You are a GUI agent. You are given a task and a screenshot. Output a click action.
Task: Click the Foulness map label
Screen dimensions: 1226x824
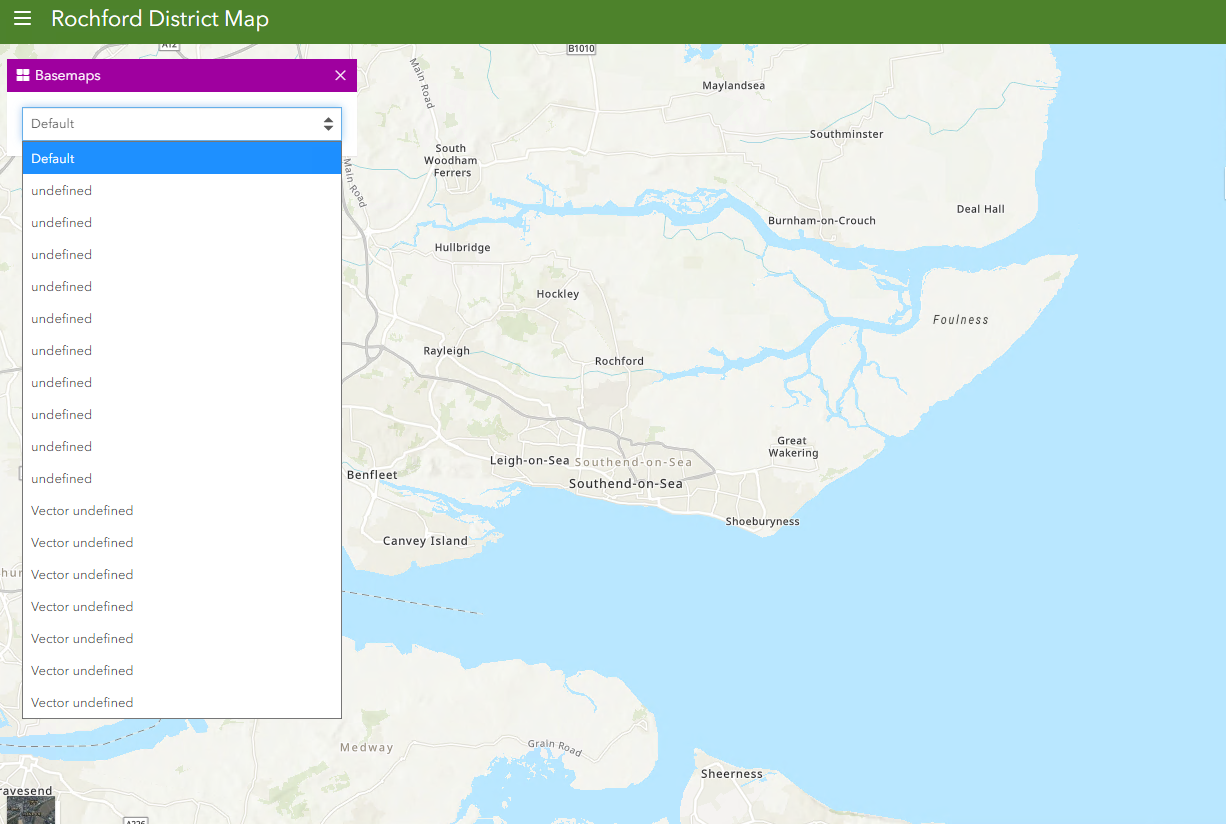961,320
